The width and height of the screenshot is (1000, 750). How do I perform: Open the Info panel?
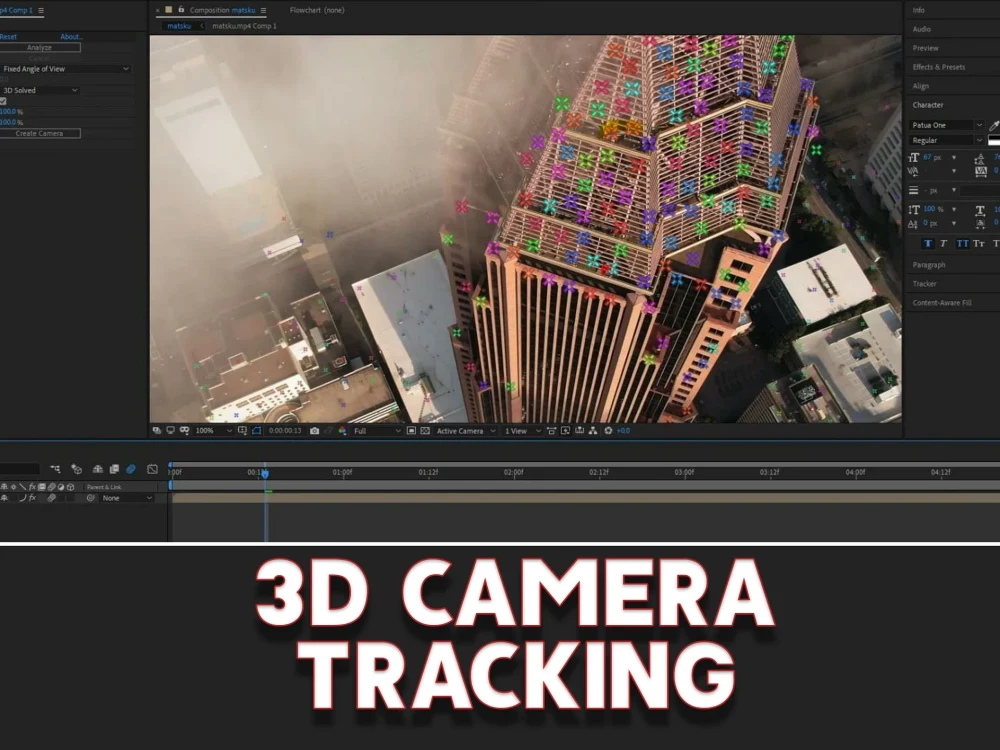(918, 10)
